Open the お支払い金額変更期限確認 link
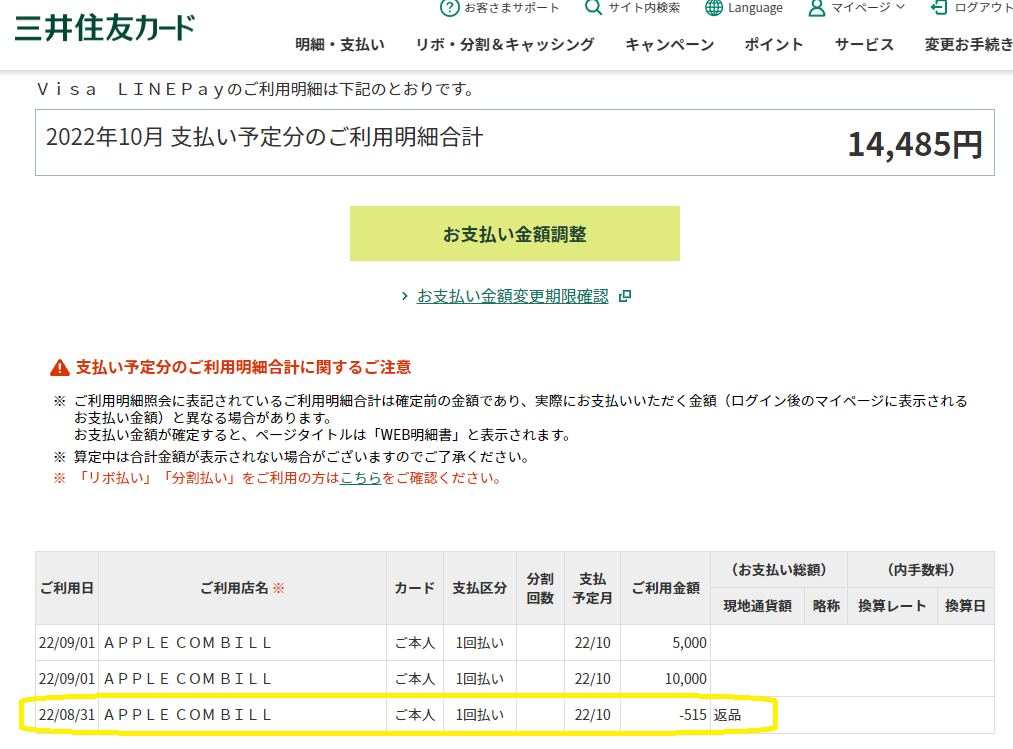1013x749 pixels. point(512,296)
